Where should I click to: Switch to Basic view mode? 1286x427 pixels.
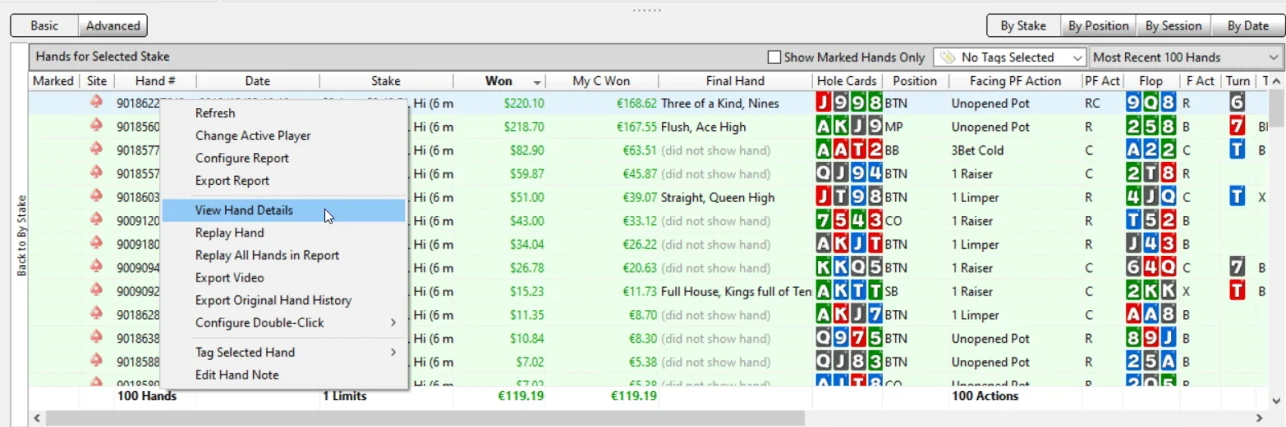44,26
